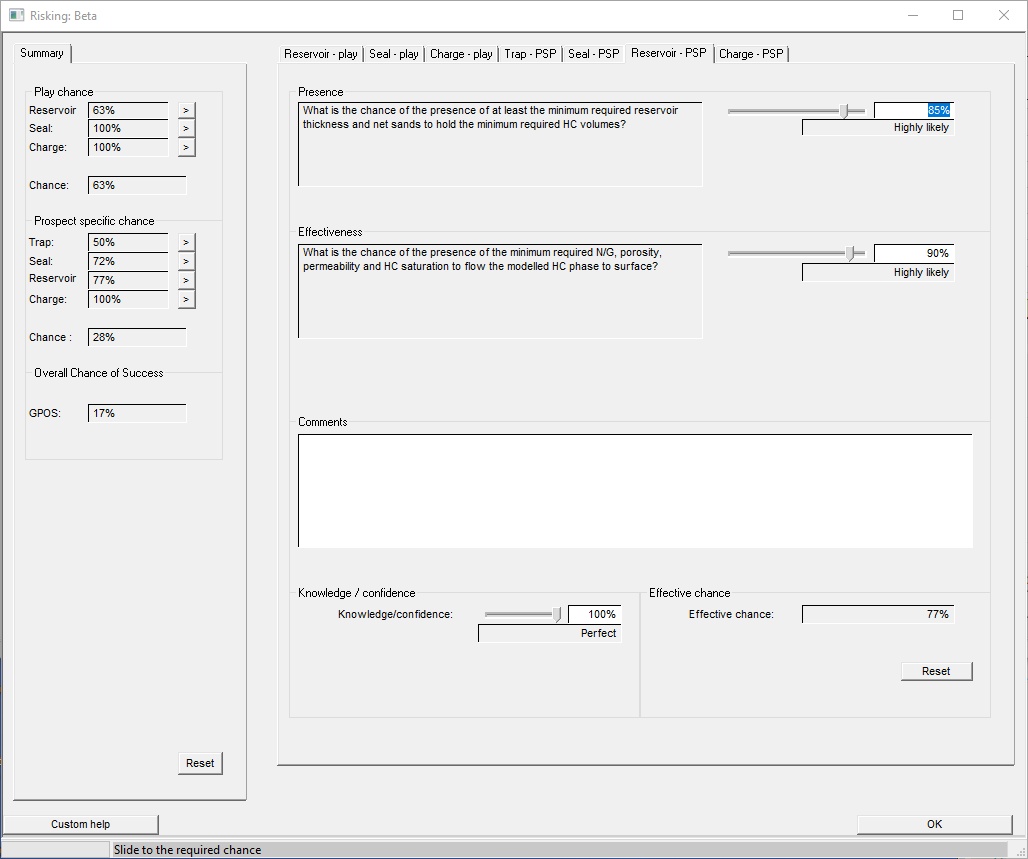This screenshot has height=859, width=1028.
Task: Click the Summary tab
Action: (42, 53)
